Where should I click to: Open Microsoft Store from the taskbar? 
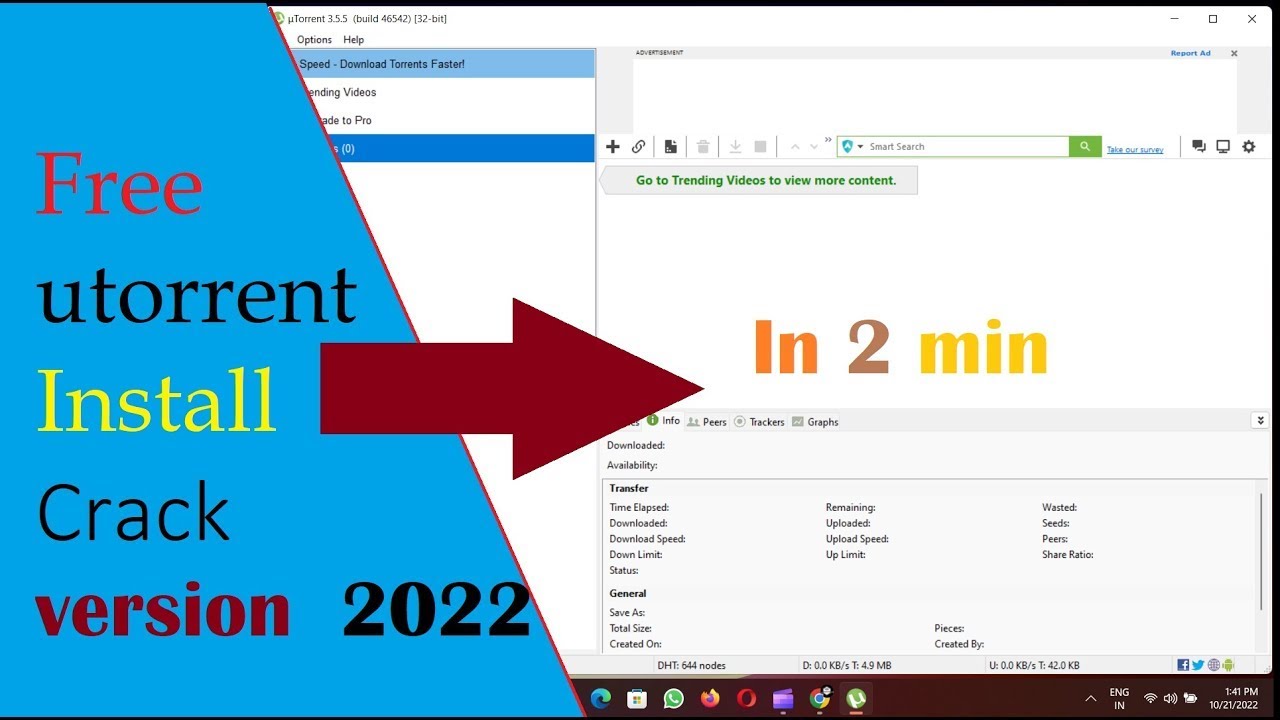[x=637, y=698]
